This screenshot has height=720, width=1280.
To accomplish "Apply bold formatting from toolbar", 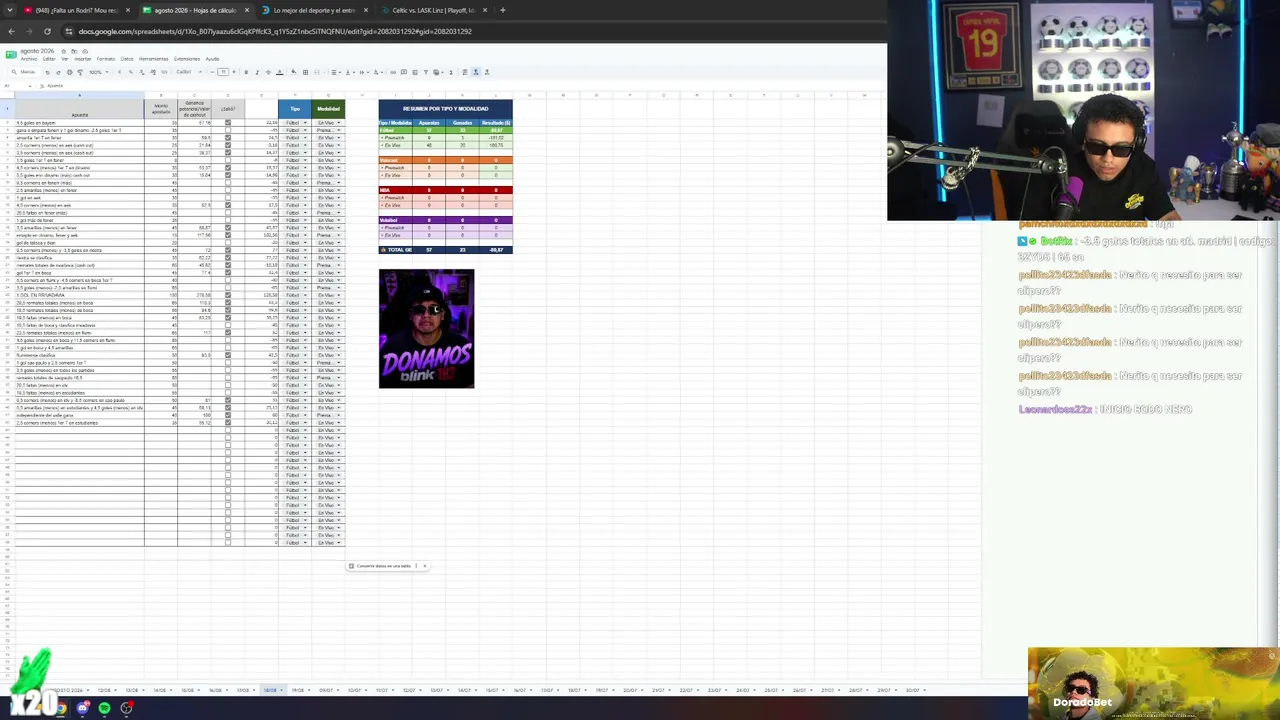I will (x=246, y=72).
